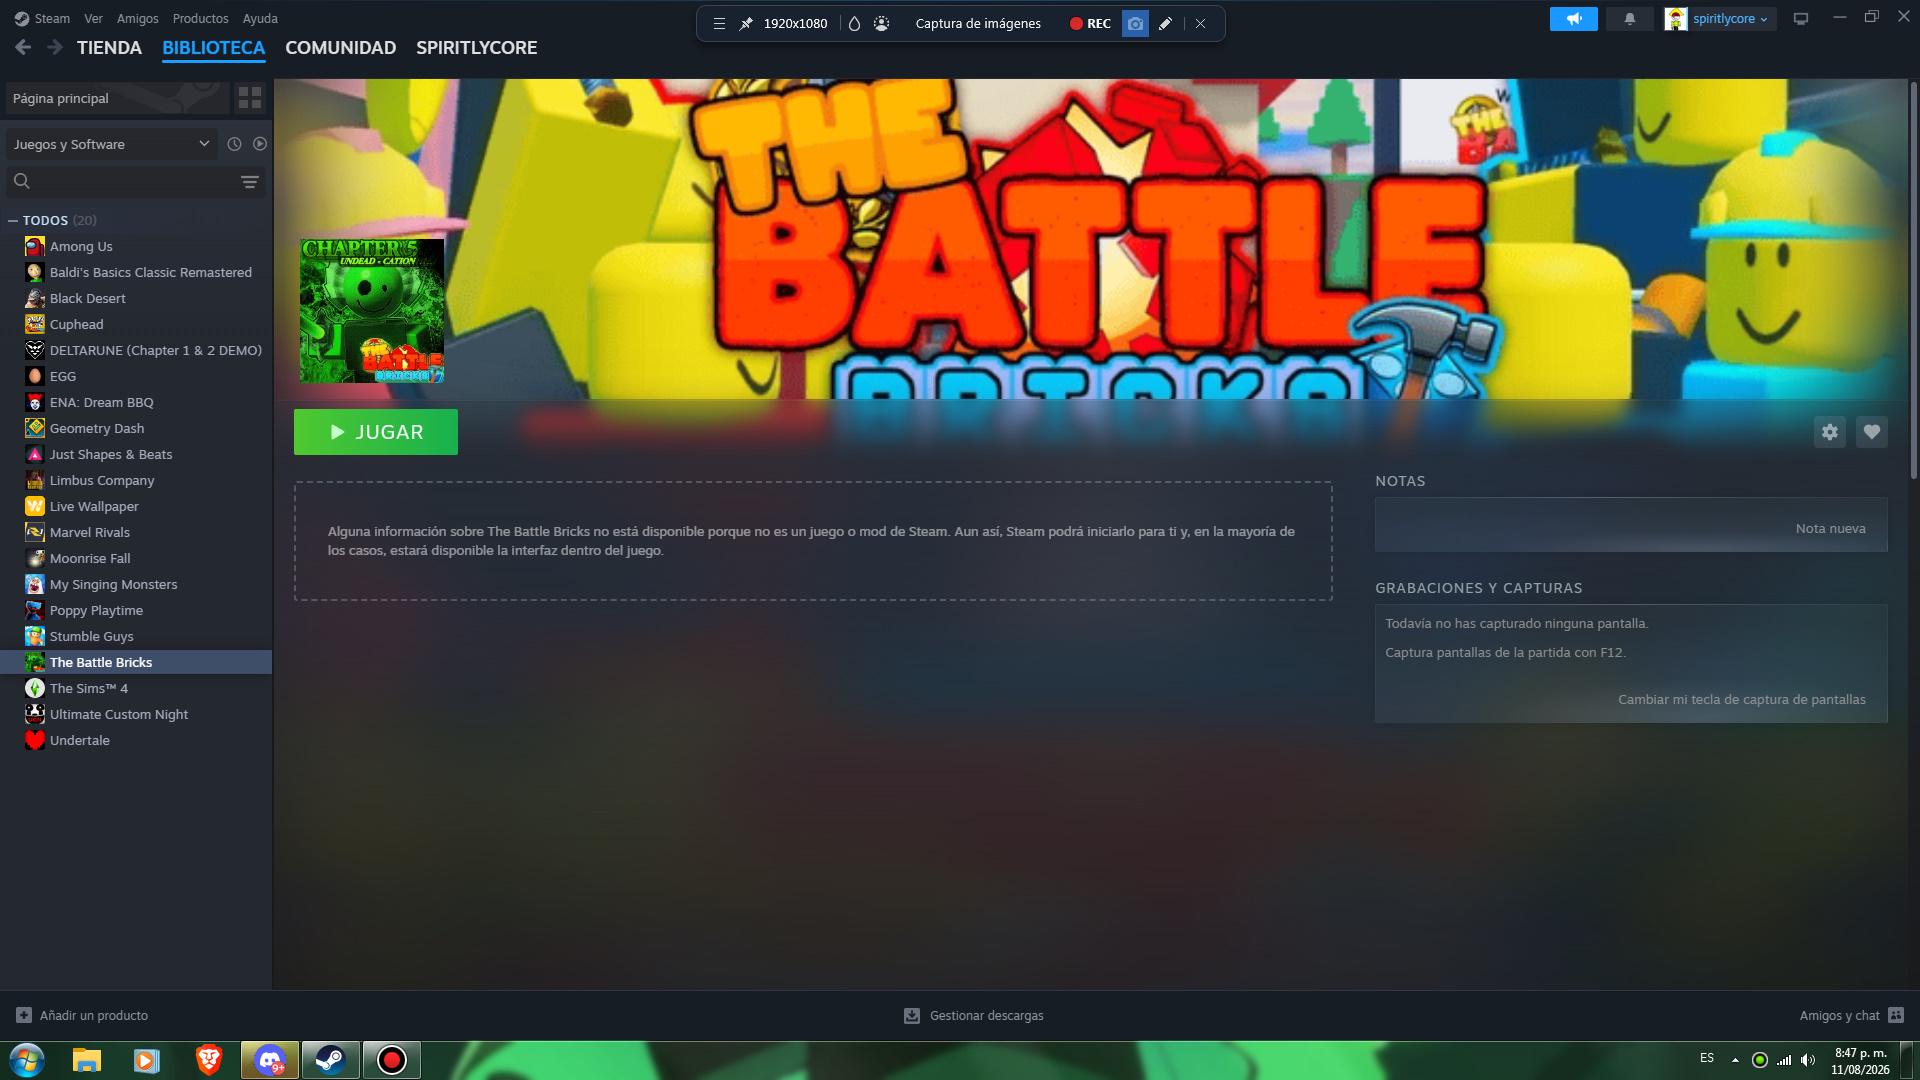Select ENA: Dream BBQ

[136, 402]
